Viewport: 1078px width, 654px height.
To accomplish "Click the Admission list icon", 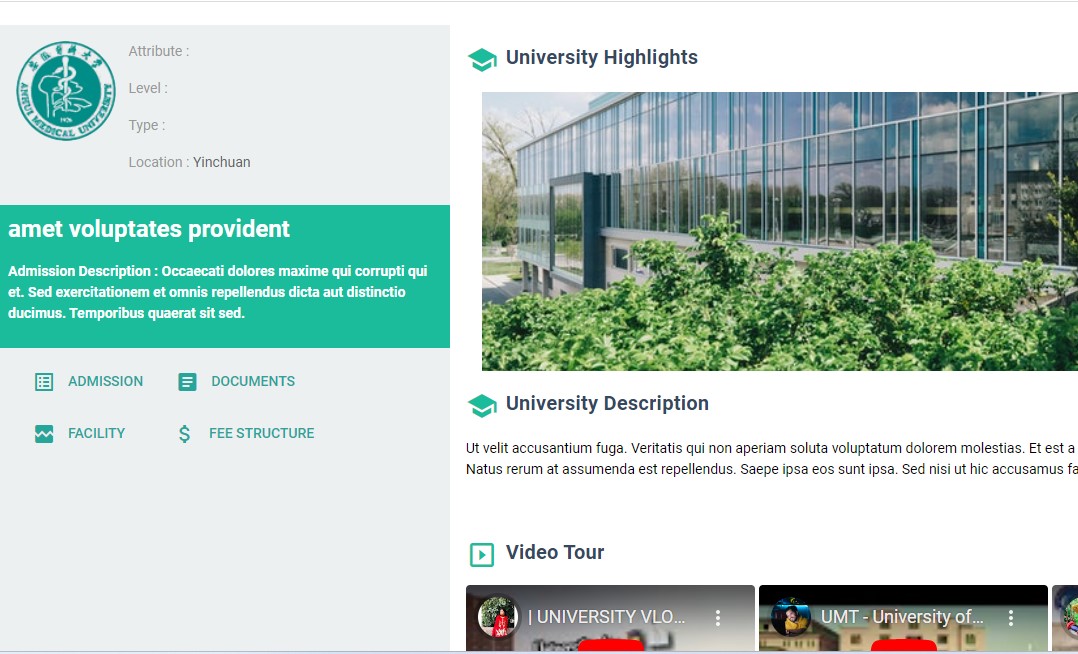I will tap(44, 382).
